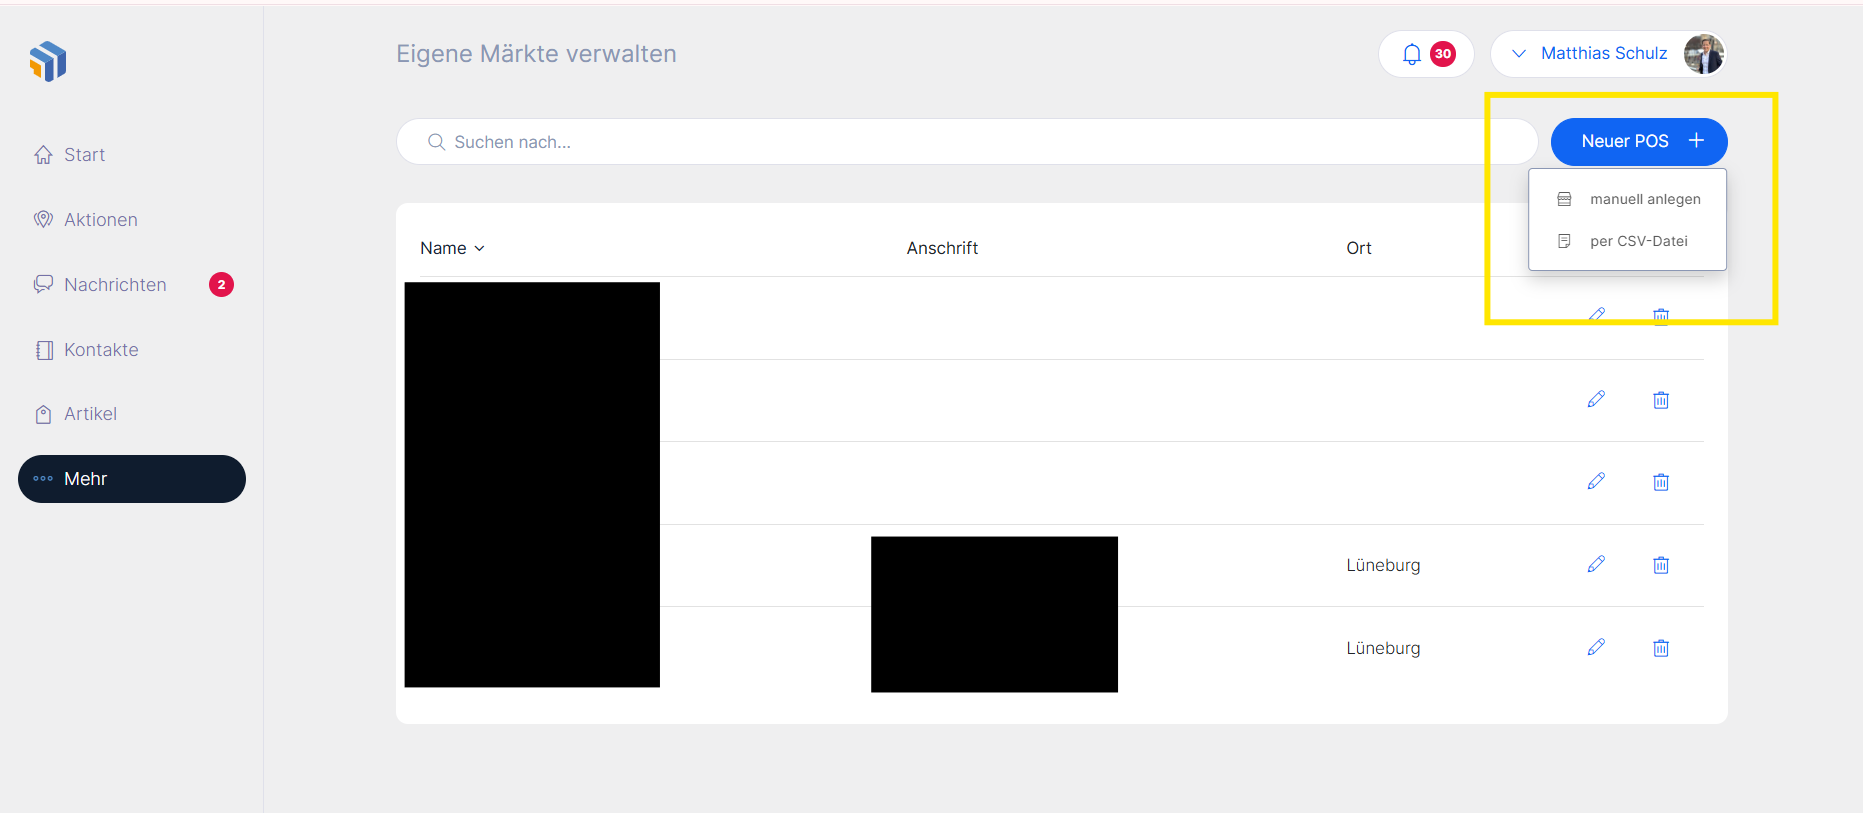Screen dimensions: 1863x813
Task: Expand the Matthias Schulz user dropdown
Action: tap(1519, 54)
